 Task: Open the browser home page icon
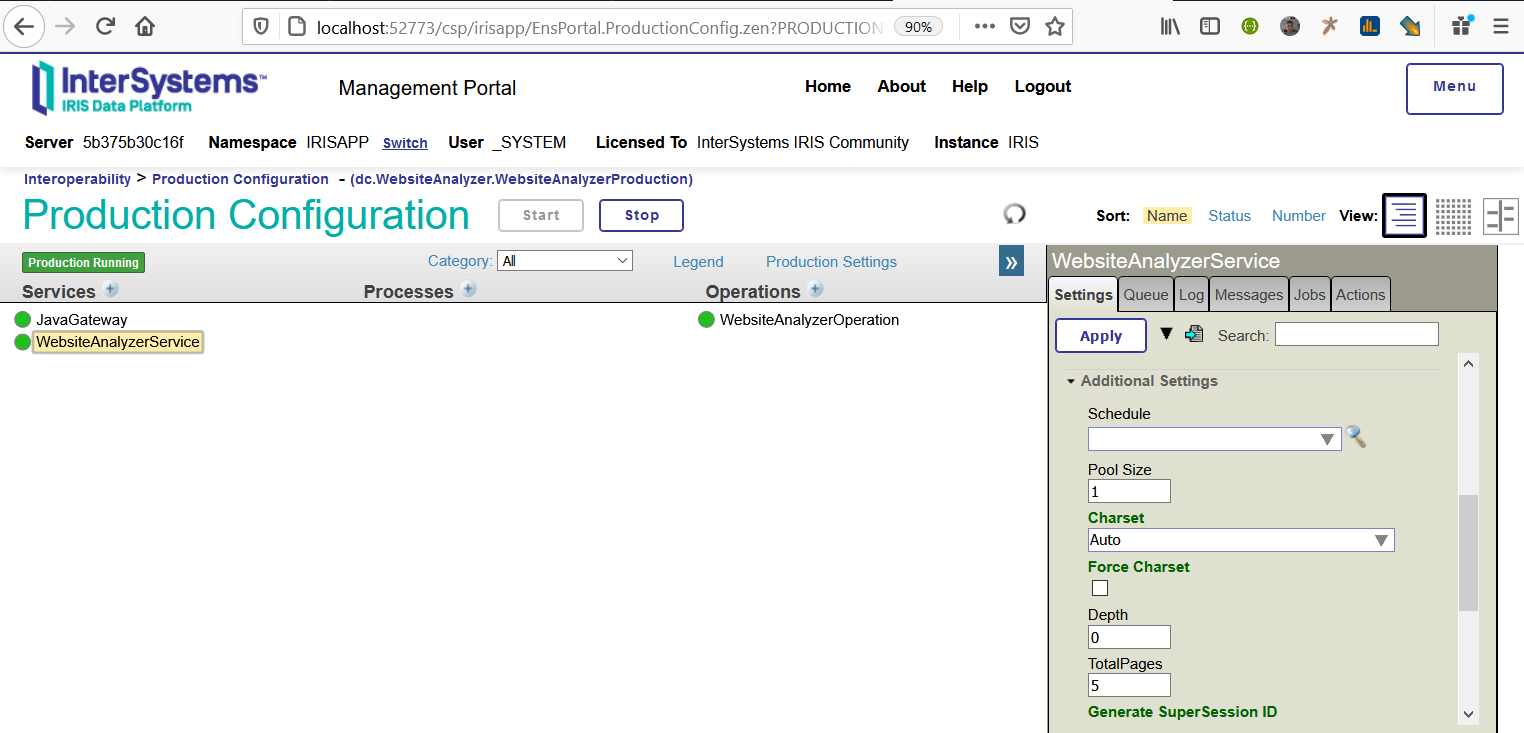(x=145, y=27)
